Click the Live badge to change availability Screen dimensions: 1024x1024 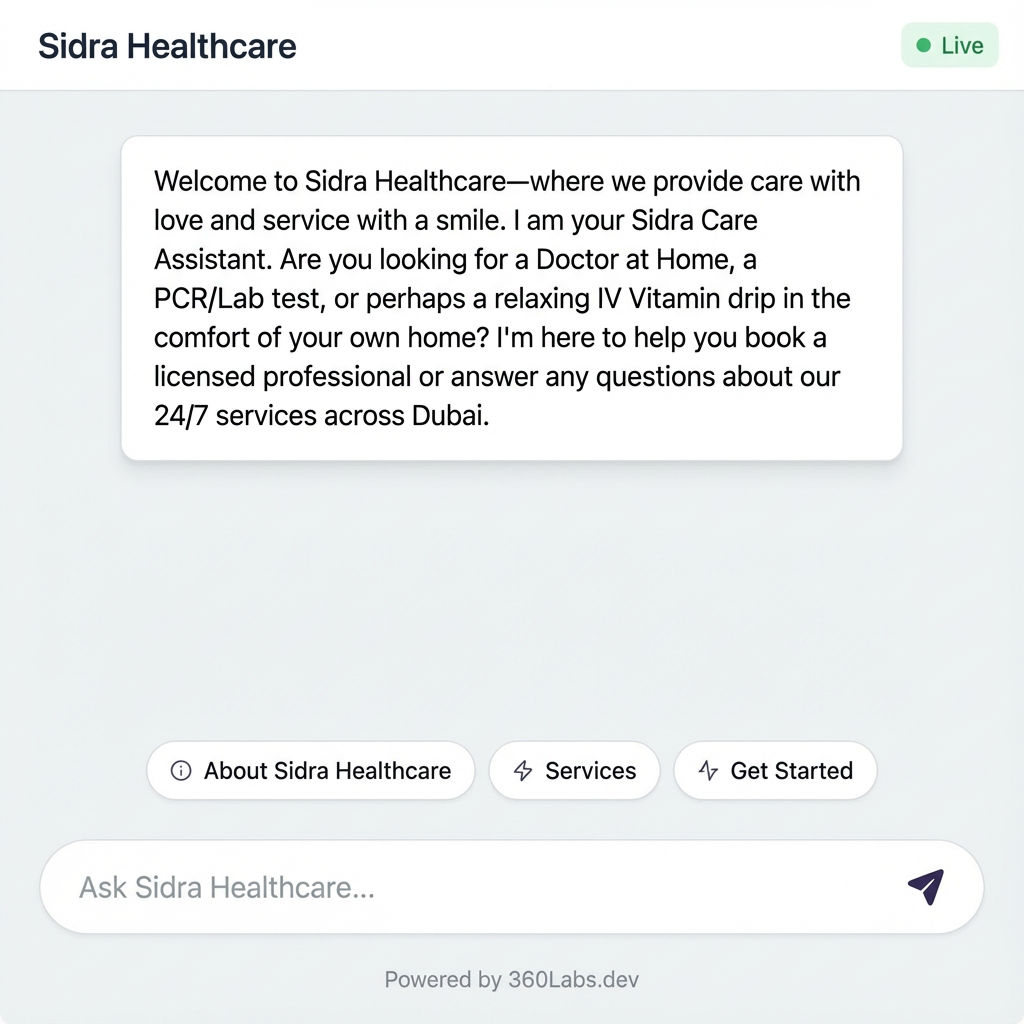tap(949, 45)
